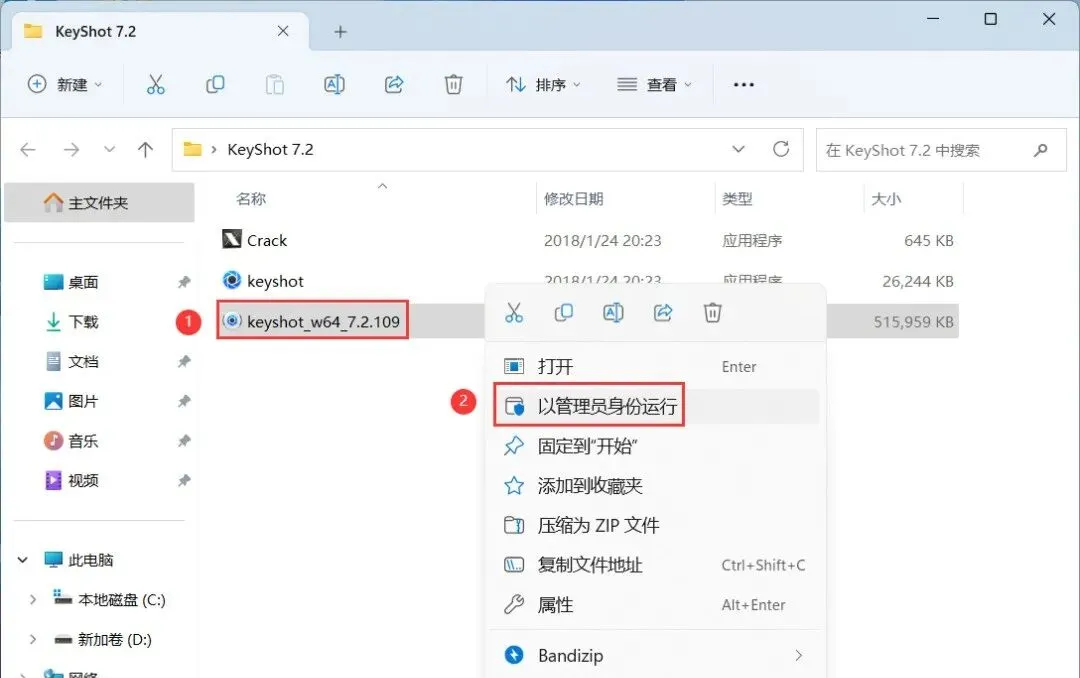Select 主文件夹 in the sidebar
This screenshot has height=678, width=1080.
[x=99, y=203]
